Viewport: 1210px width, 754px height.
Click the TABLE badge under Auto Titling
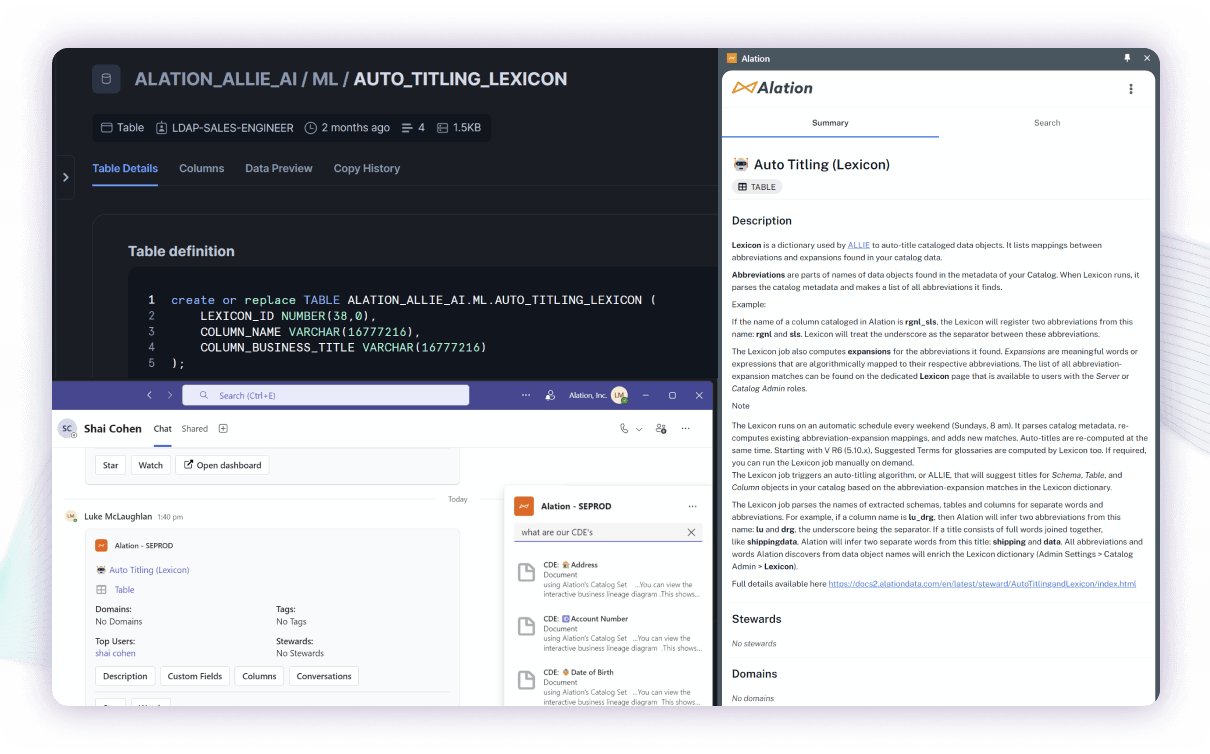(x=757, y=187)
